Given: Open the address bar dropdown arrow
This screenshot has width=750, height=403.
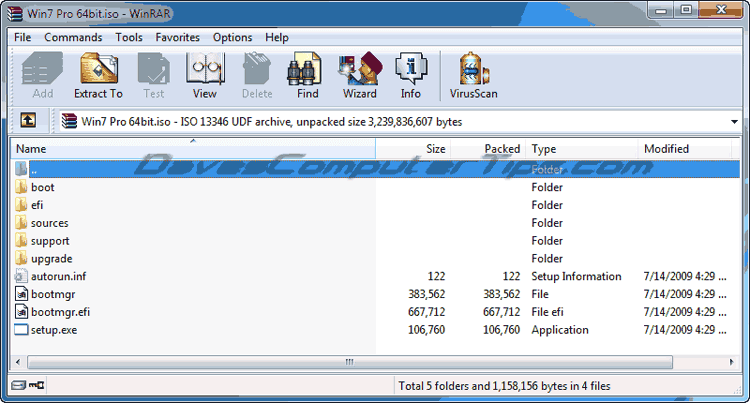Looking at the screenshot, I should [x=734, y=122].
